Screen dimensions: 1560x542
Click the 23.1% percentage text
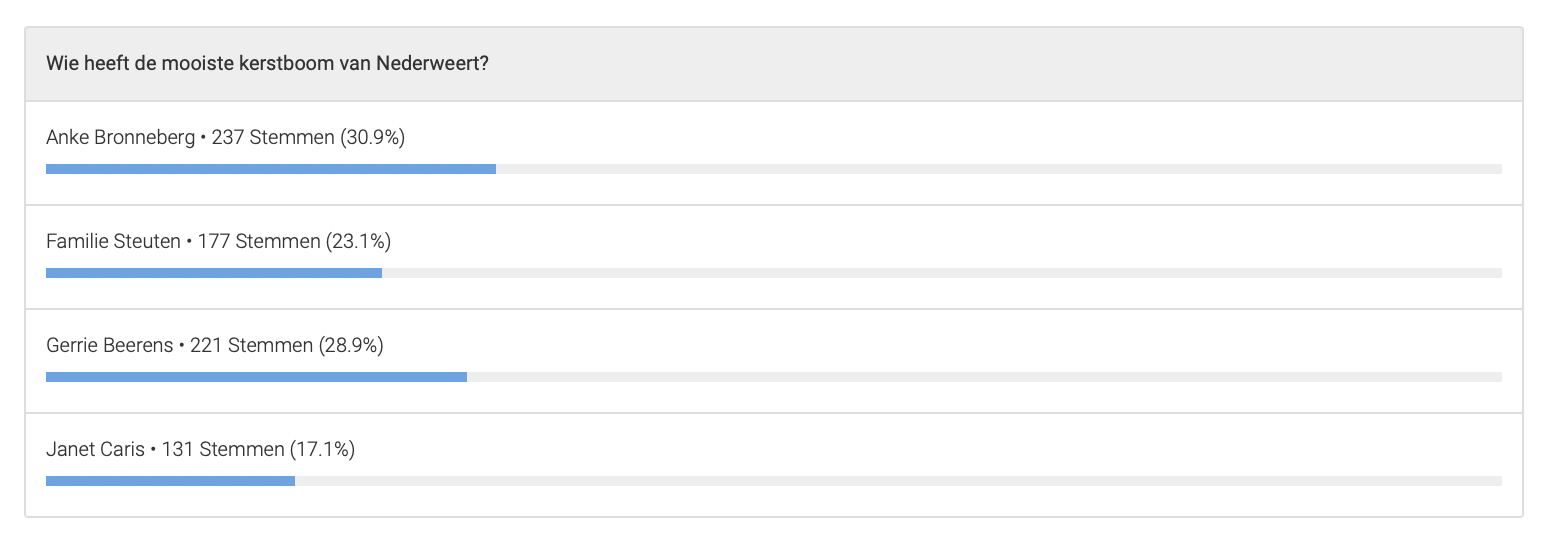pos(358,242)
